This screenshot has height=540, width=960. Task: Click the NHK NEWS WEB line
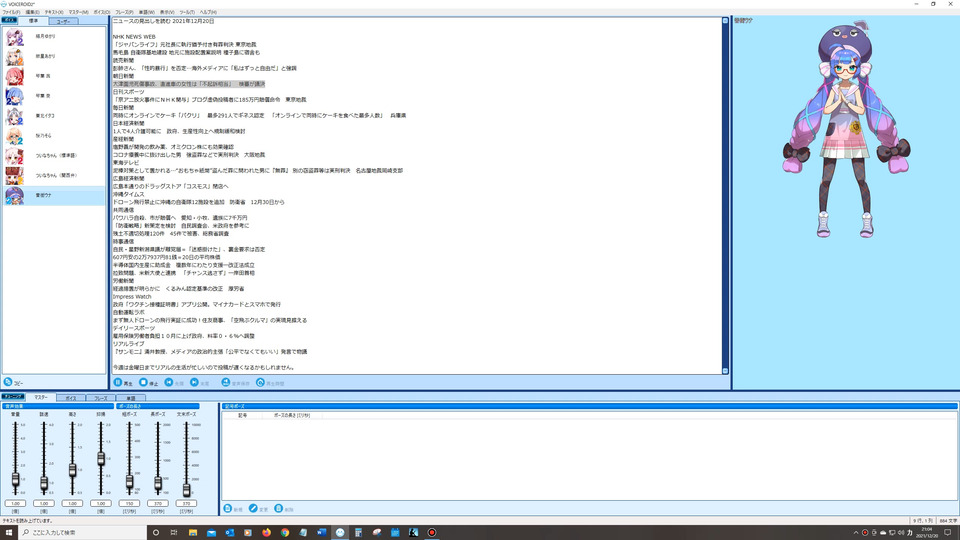click(134, 37)
